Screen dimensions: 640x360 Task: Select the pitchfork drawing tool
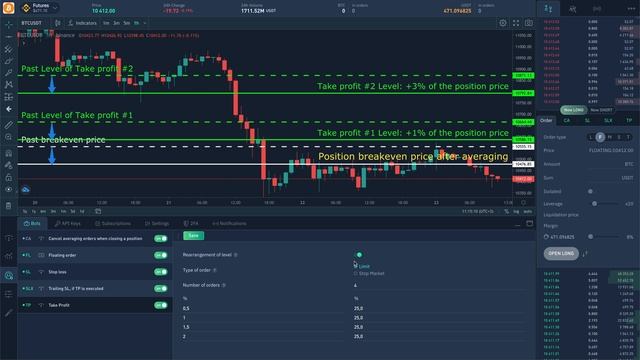point(9,49)
